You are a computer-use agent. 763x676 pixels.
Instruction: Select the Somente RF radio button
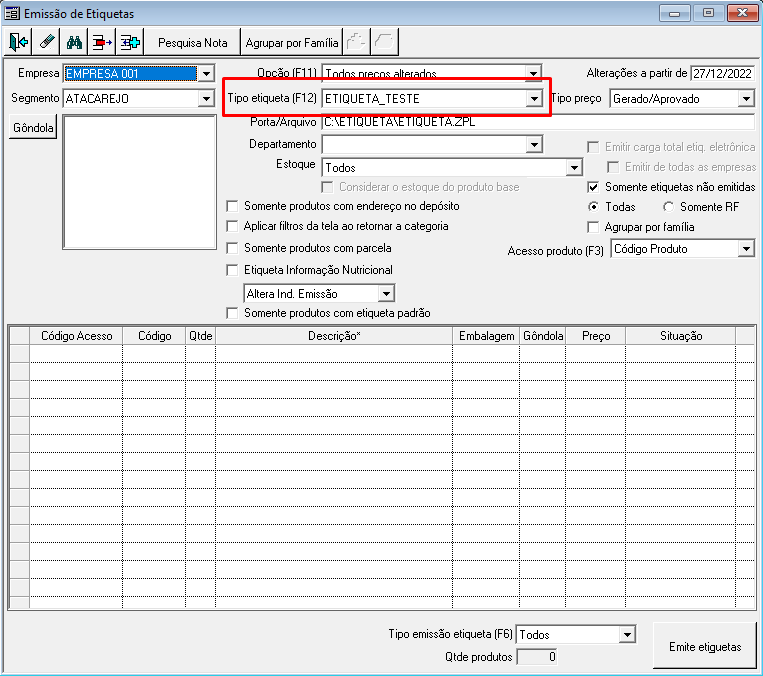click(669, 207)
